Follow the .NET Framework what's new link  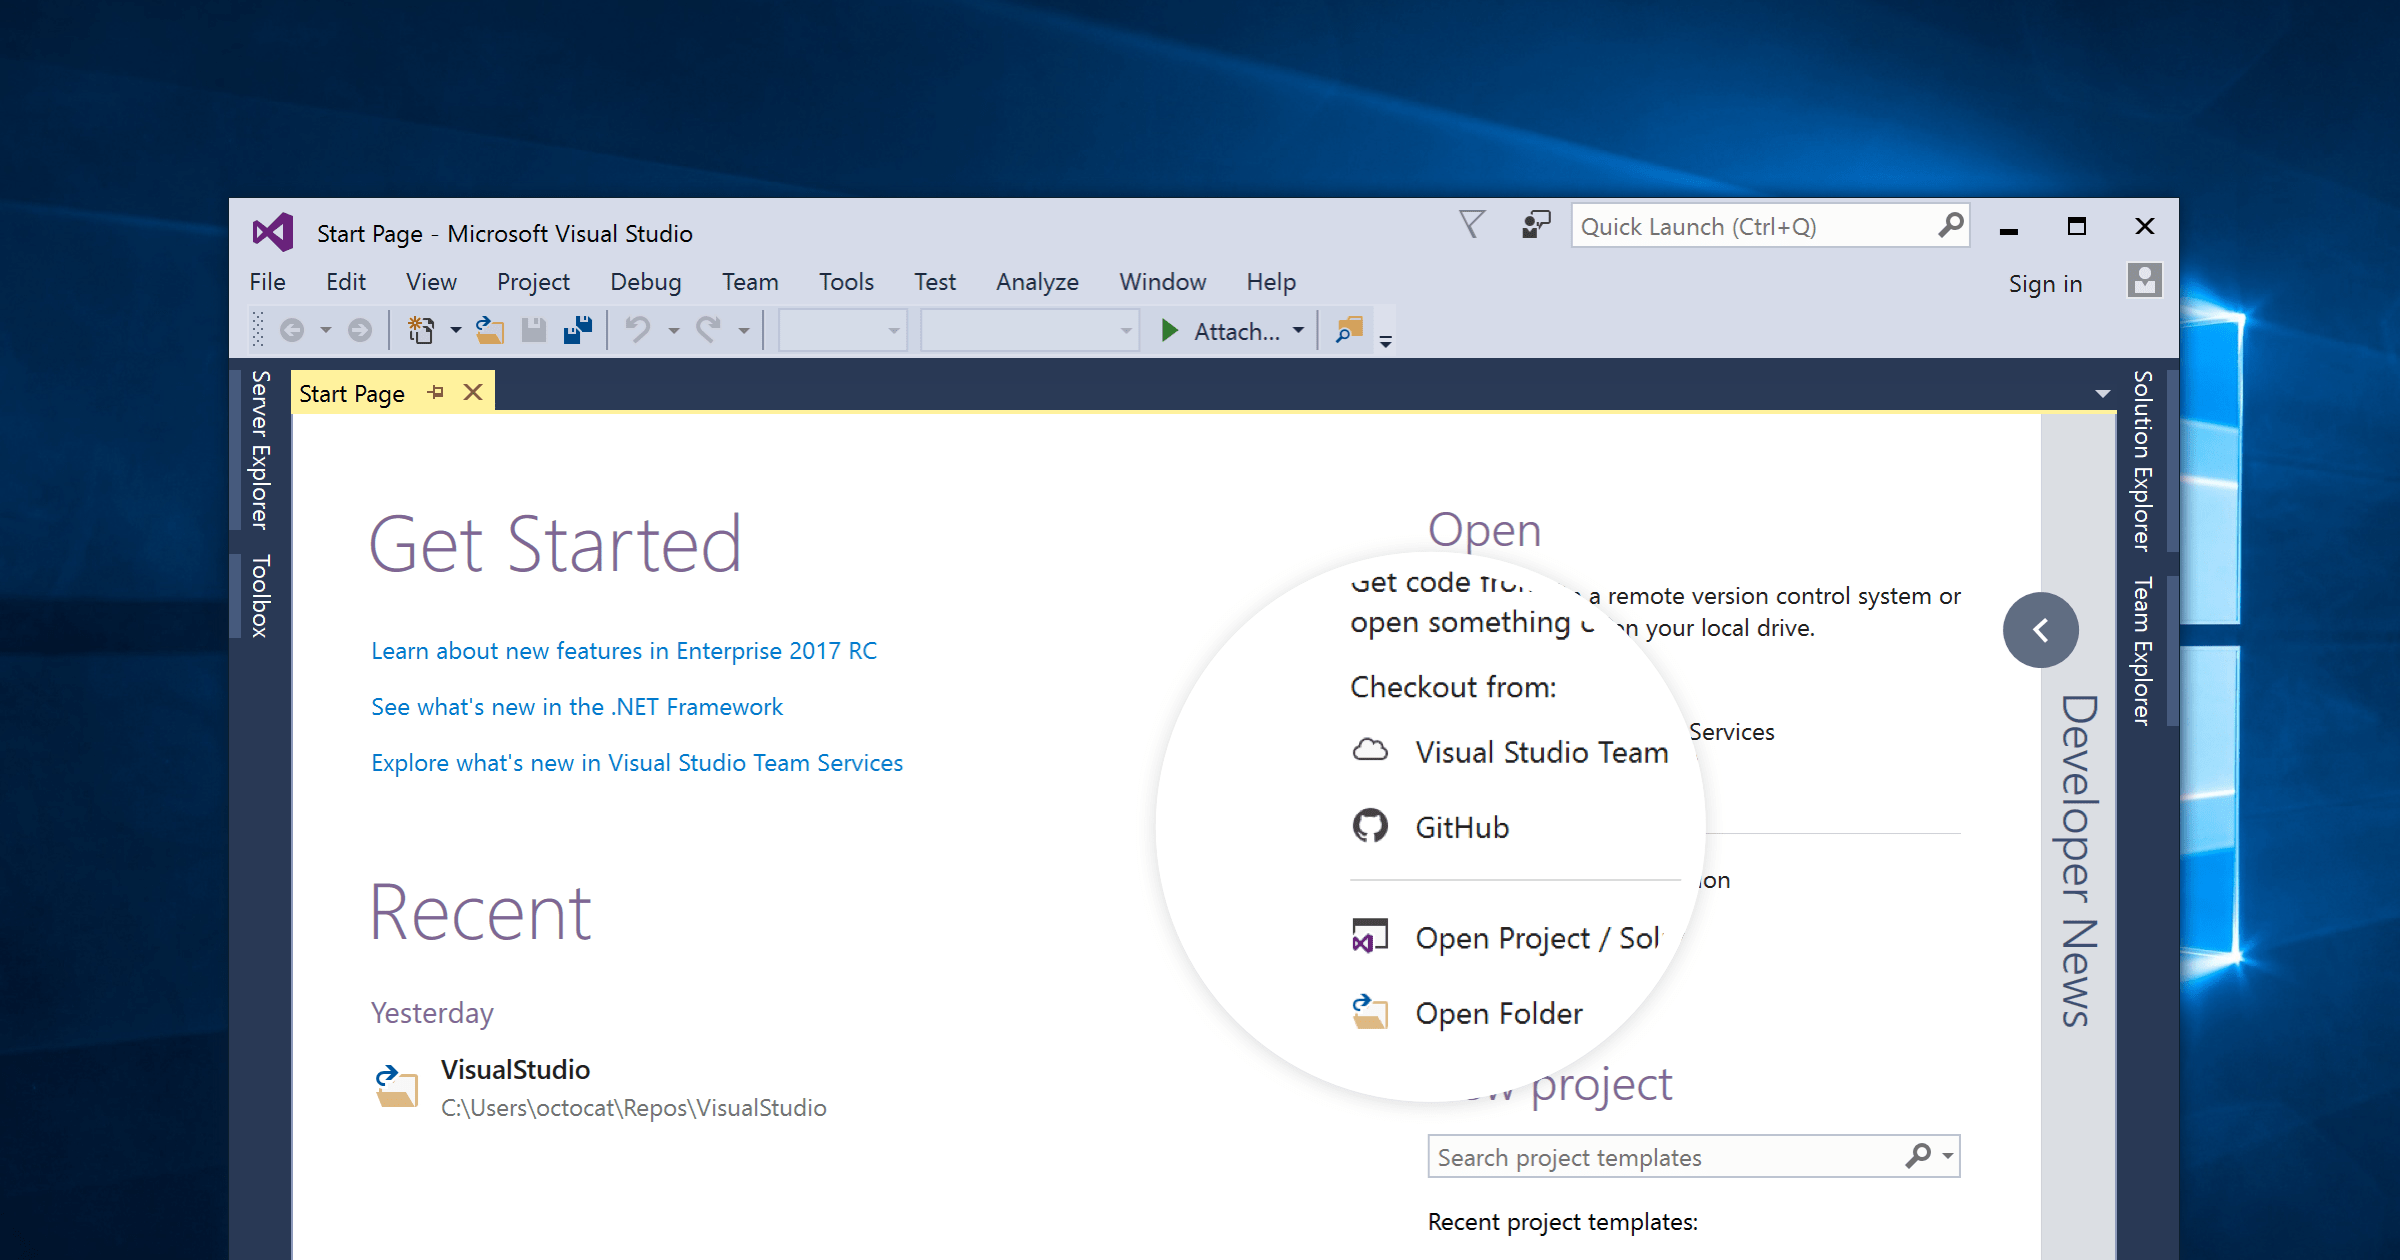click(x=576, y=706)
